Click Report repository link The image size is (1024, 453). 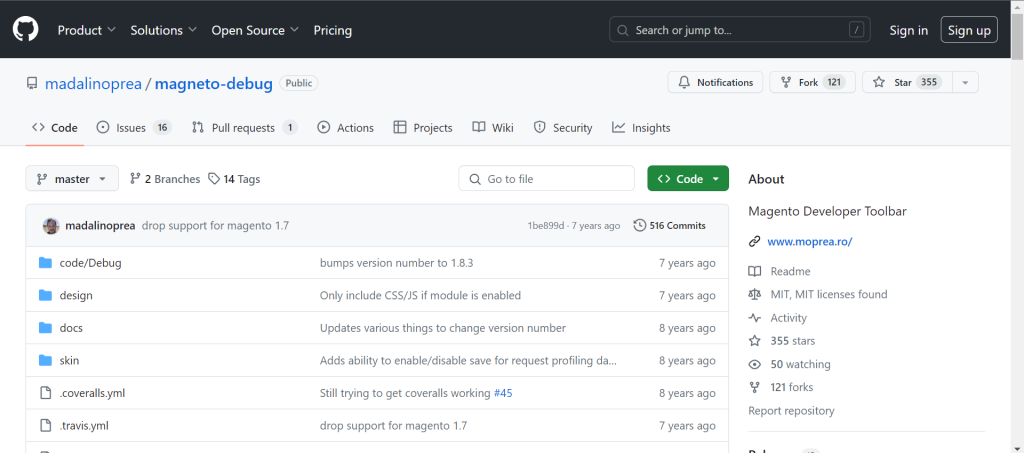792,411
